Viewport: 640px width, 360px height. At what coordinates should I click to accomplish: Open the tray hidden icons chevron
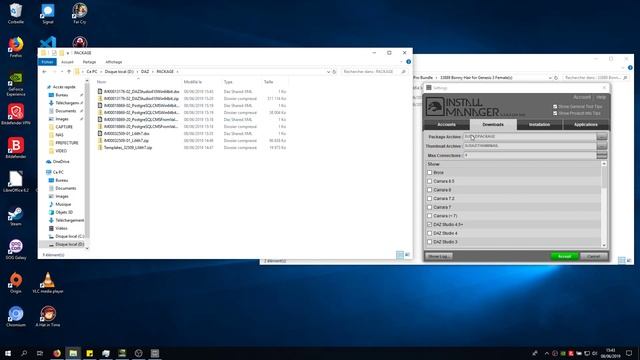pyautogui.click(x=547, y=353)
